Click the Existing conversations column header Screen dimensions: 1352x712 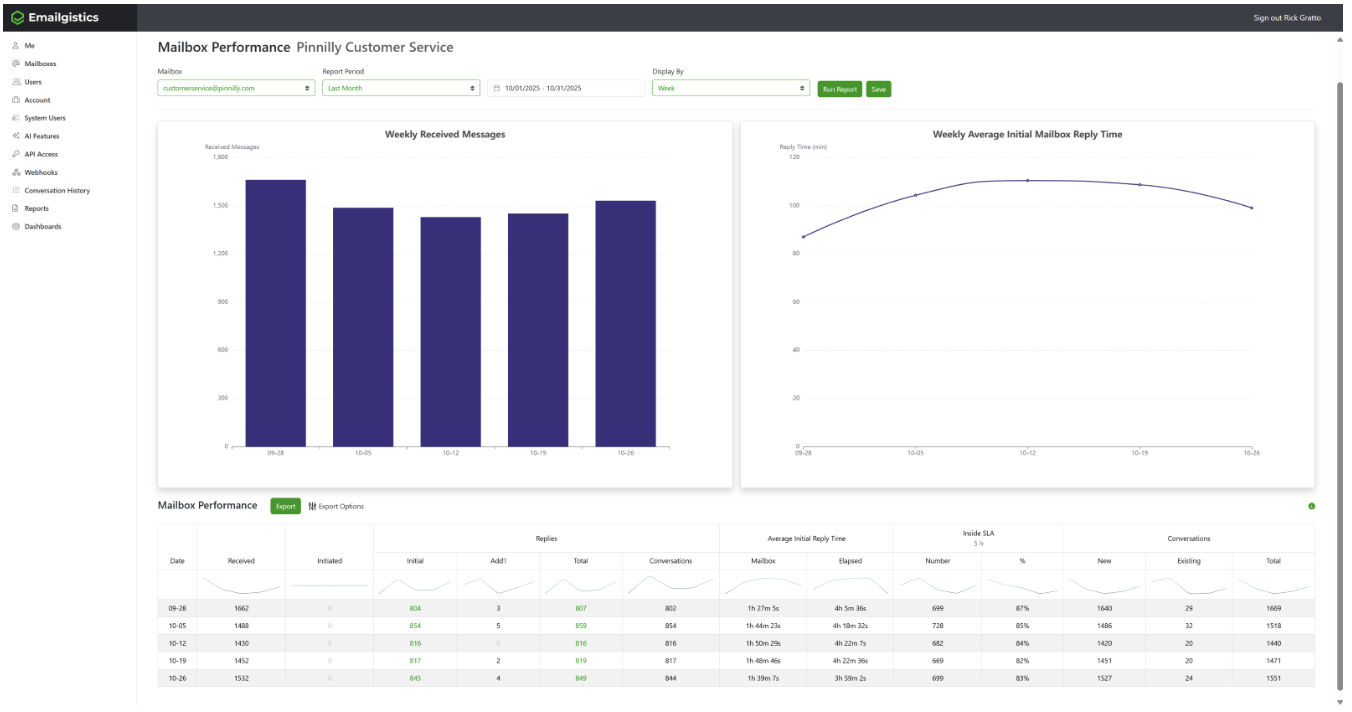[1189, 561]
